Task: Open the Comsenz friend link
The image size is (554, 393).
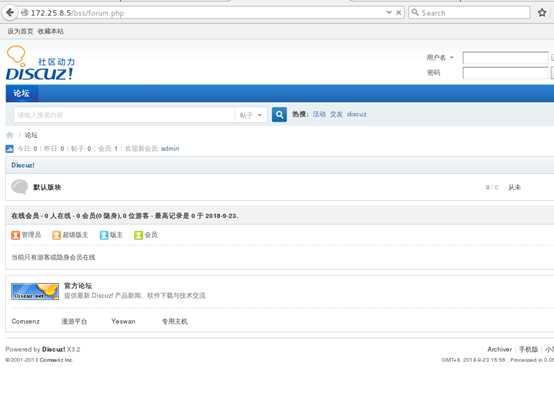Action: click(x=25, y=321)
